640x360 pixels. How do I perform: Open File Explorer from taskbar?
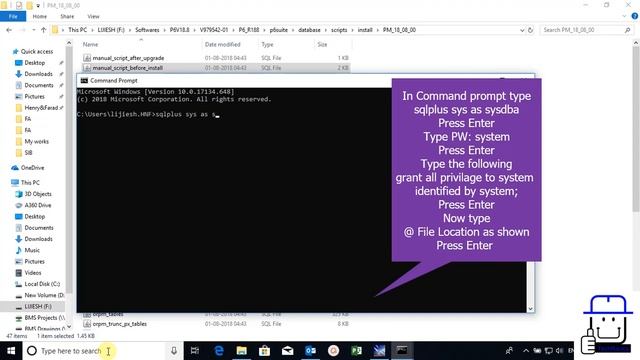(x=242, y=351)
